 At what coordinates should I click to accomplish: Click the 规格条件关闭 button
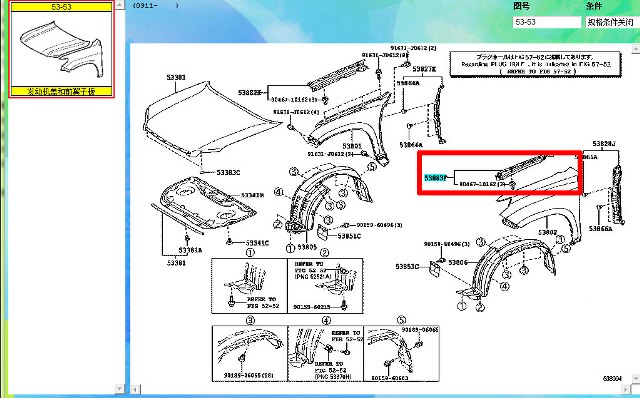coord(612,22)
